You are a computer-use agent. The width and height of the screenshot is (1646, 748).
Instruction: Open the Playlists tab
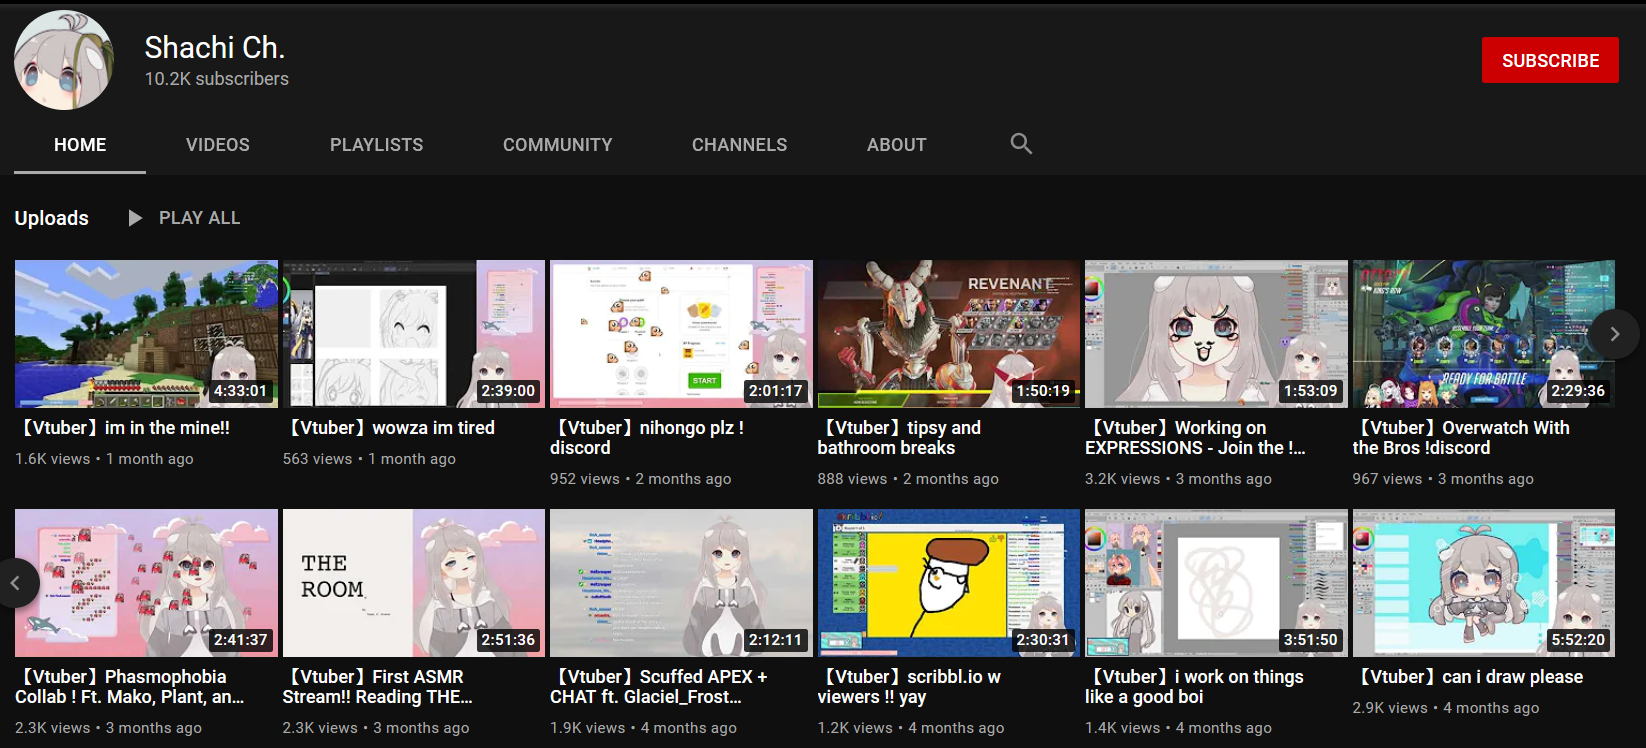(x=376, y=145)
